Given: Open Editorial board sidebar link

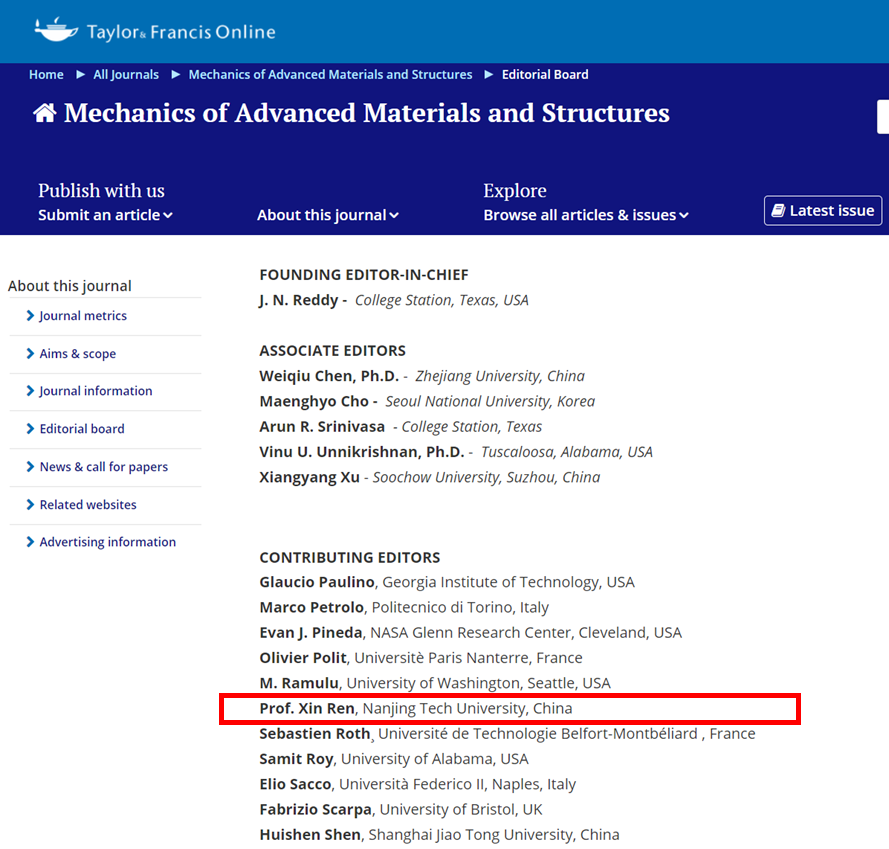Looking at the screenshot, I should 82,429.
